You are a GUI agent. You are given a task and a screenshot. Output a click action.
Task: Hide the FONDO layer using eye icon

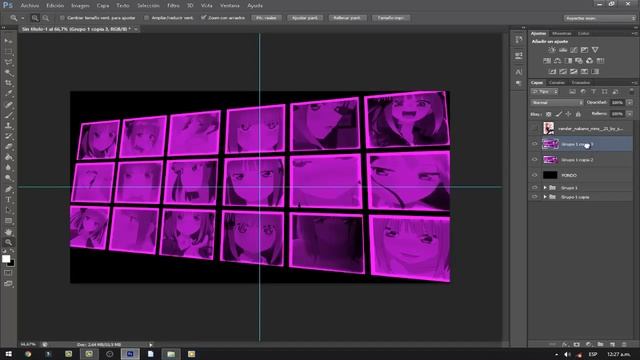point(534,175)
